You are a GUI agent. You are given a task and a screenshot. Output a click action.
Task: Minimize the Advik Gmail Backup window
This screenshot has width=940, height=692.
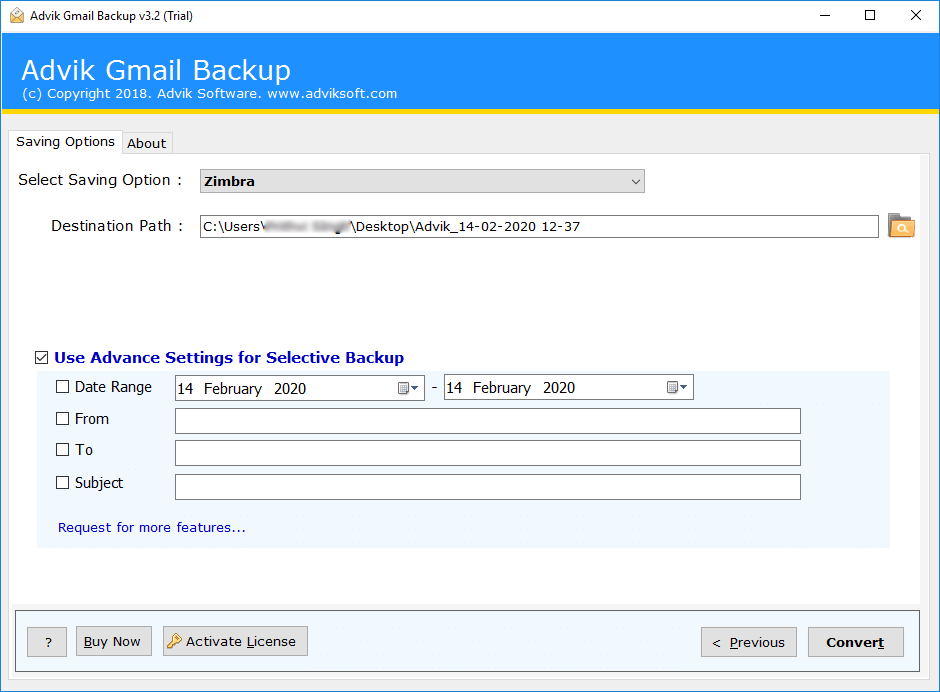pyautogui.click(x=825, y=16)
